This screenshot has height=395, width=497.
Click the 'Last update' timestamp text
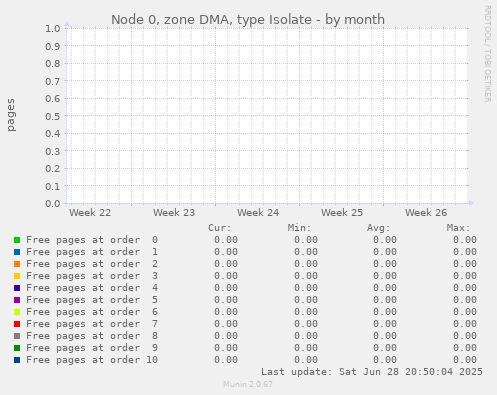pos(372,372)
